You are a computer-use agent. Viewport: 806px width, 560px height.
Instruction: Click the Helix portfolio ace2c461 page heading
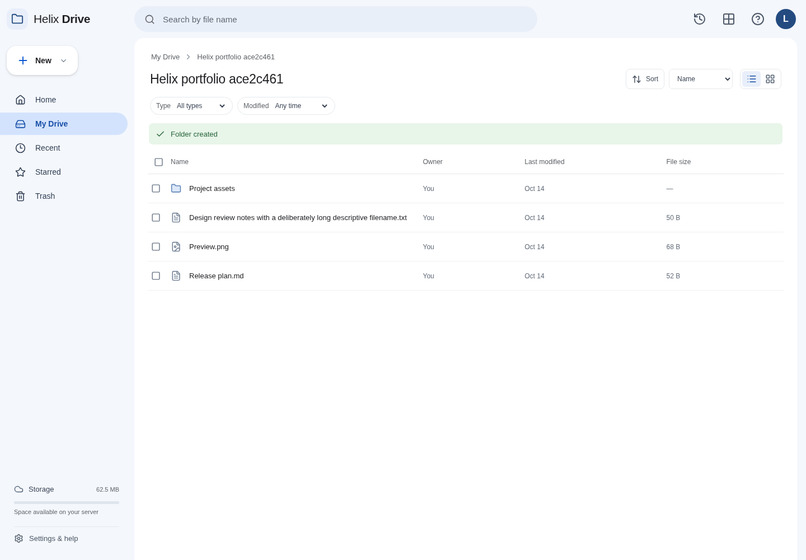(x=216, y=79)
